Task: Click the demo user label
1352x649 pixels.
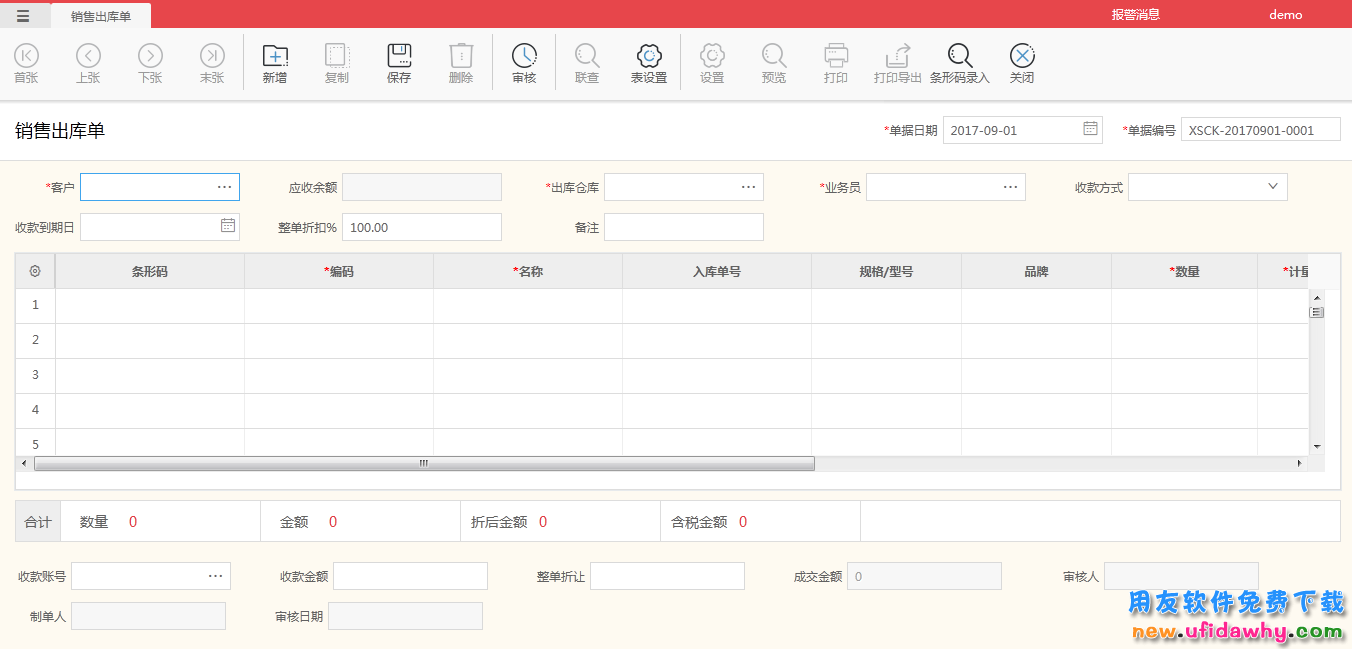Action: point(1285,15)
